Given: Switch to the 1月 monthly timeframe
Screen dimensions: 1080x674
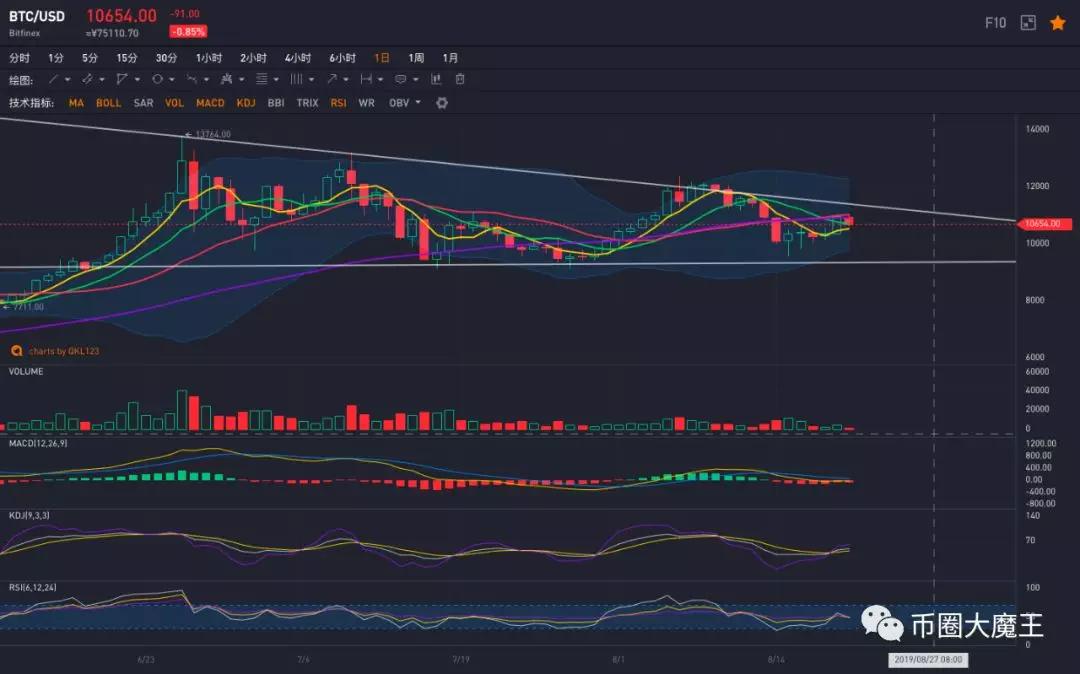Looking at the screenshot, I should click(x=450, y=58).
